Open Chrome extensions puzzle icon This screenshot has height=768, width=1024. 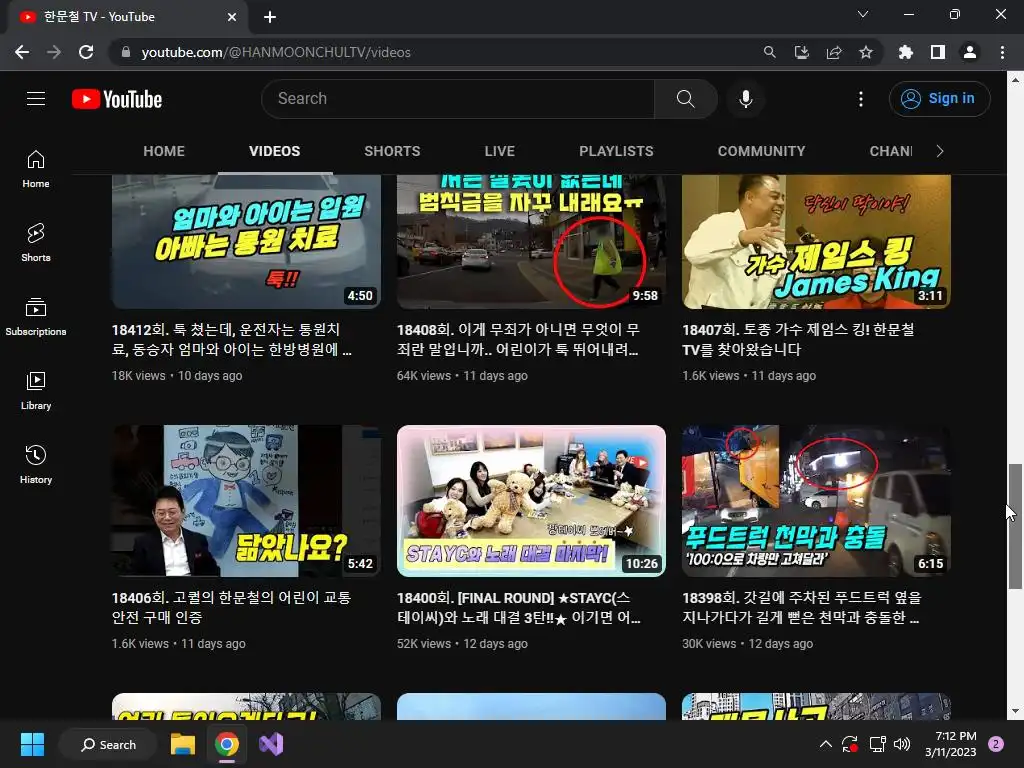coord(906,52)
